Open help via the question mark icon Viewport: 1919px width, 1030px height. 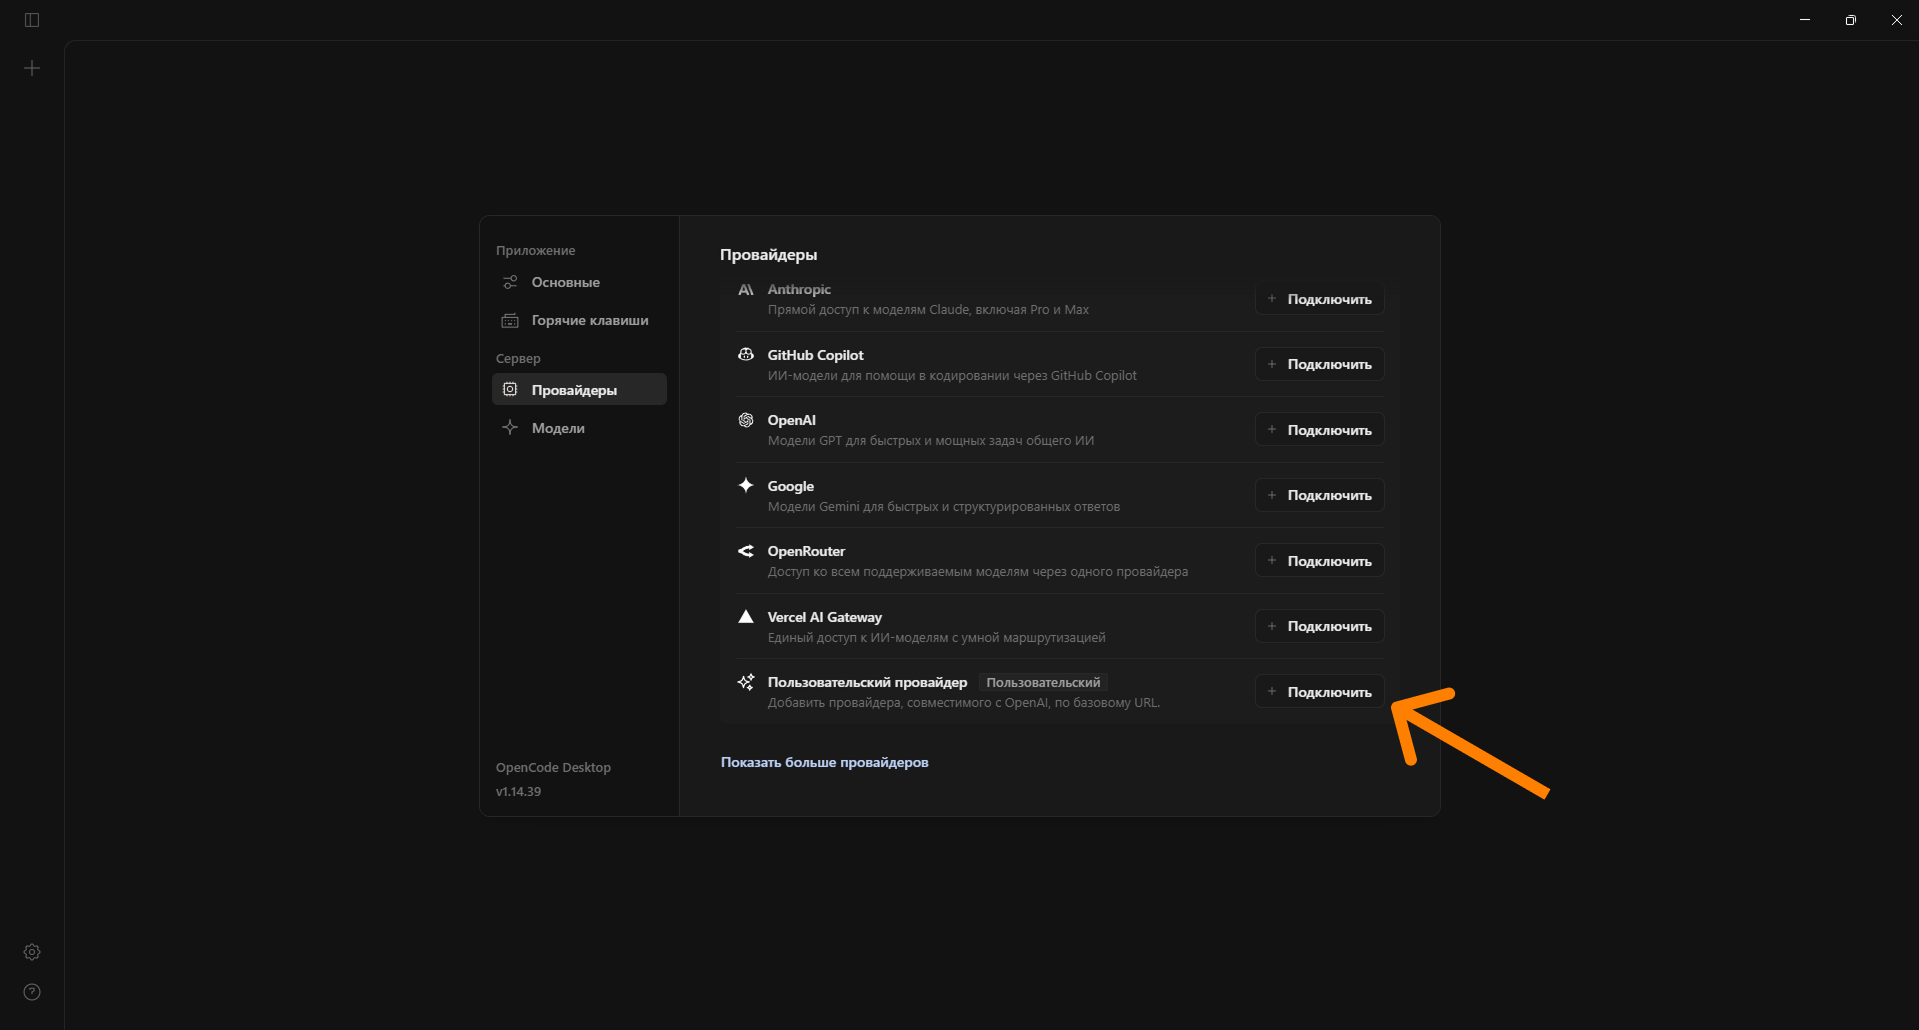pyautogui.click(x=32, y=992)
